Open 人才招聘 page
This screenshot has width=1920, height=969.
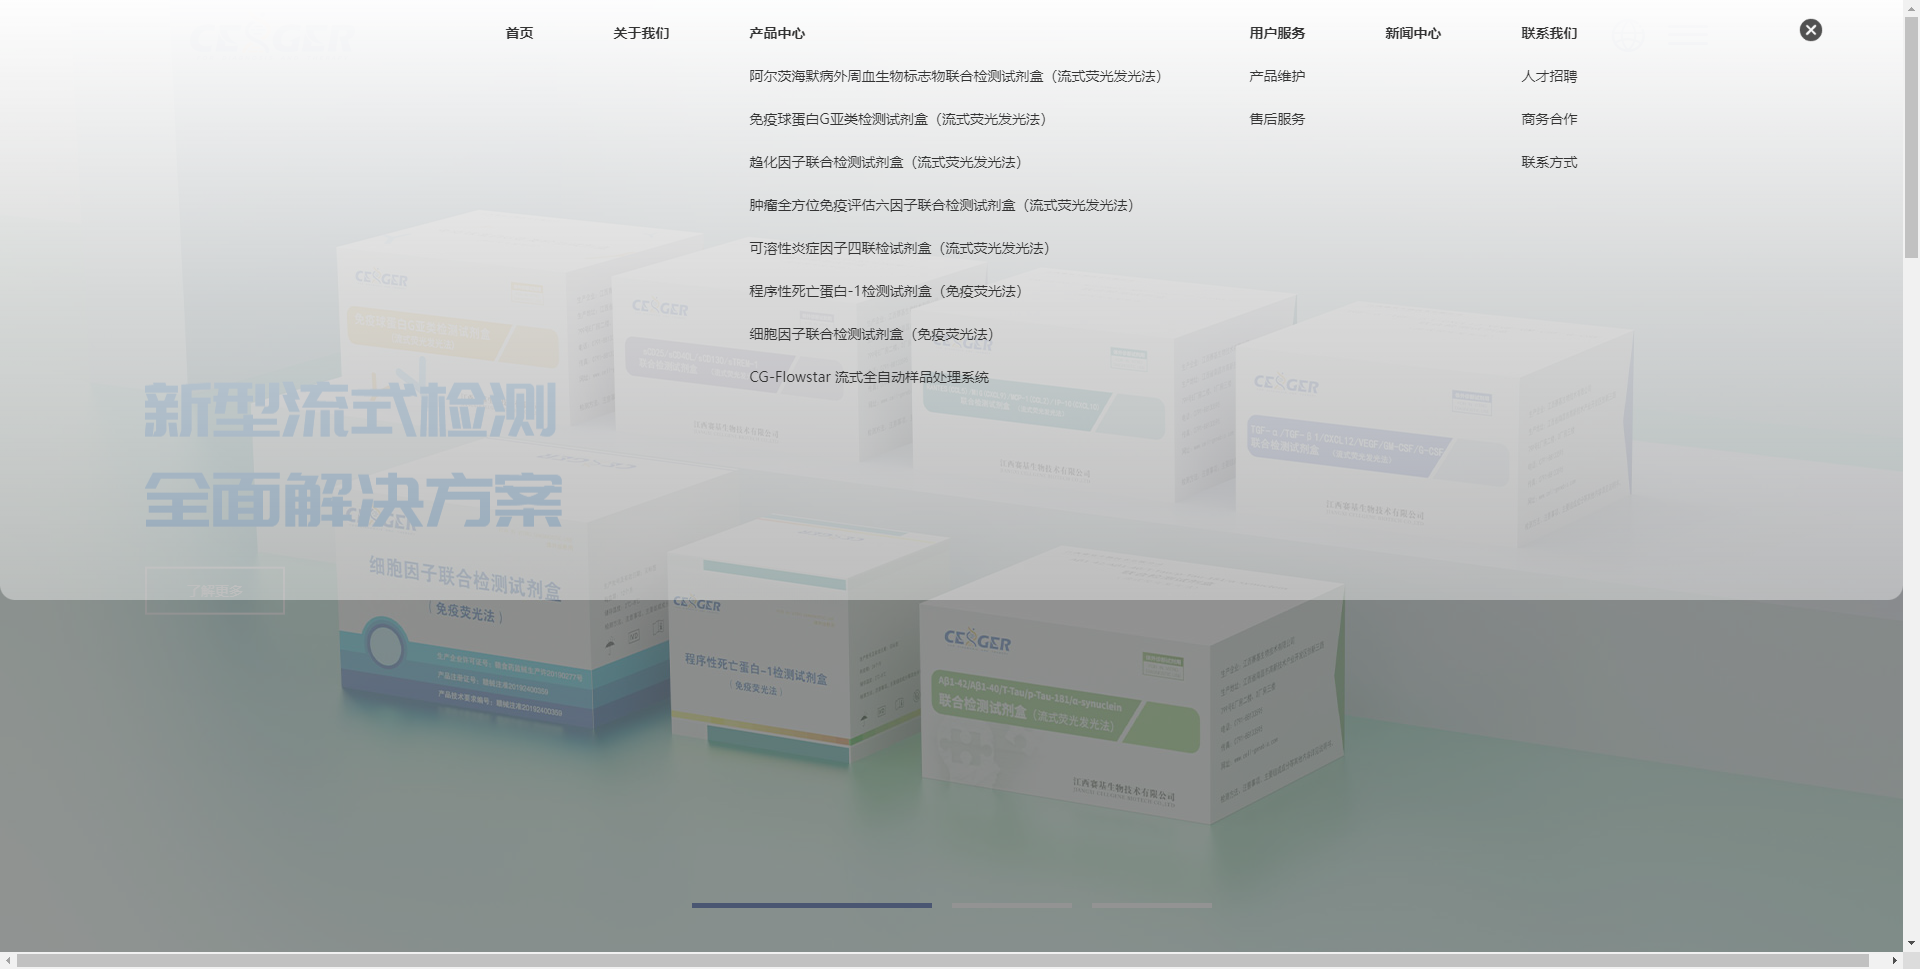pos(1549,76)
